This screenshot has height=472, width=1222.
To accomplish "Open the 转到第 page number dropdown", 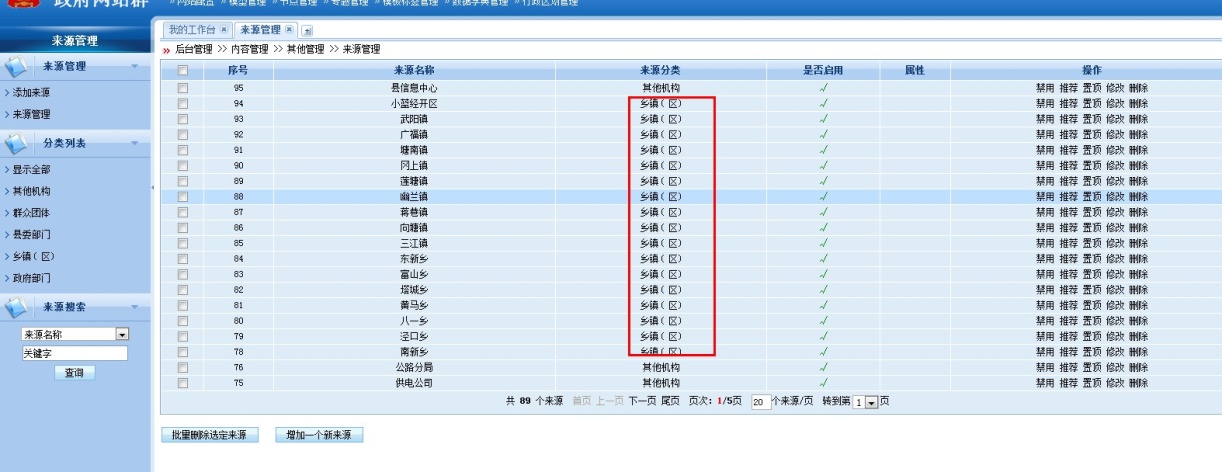I will (x=870, y=402).
